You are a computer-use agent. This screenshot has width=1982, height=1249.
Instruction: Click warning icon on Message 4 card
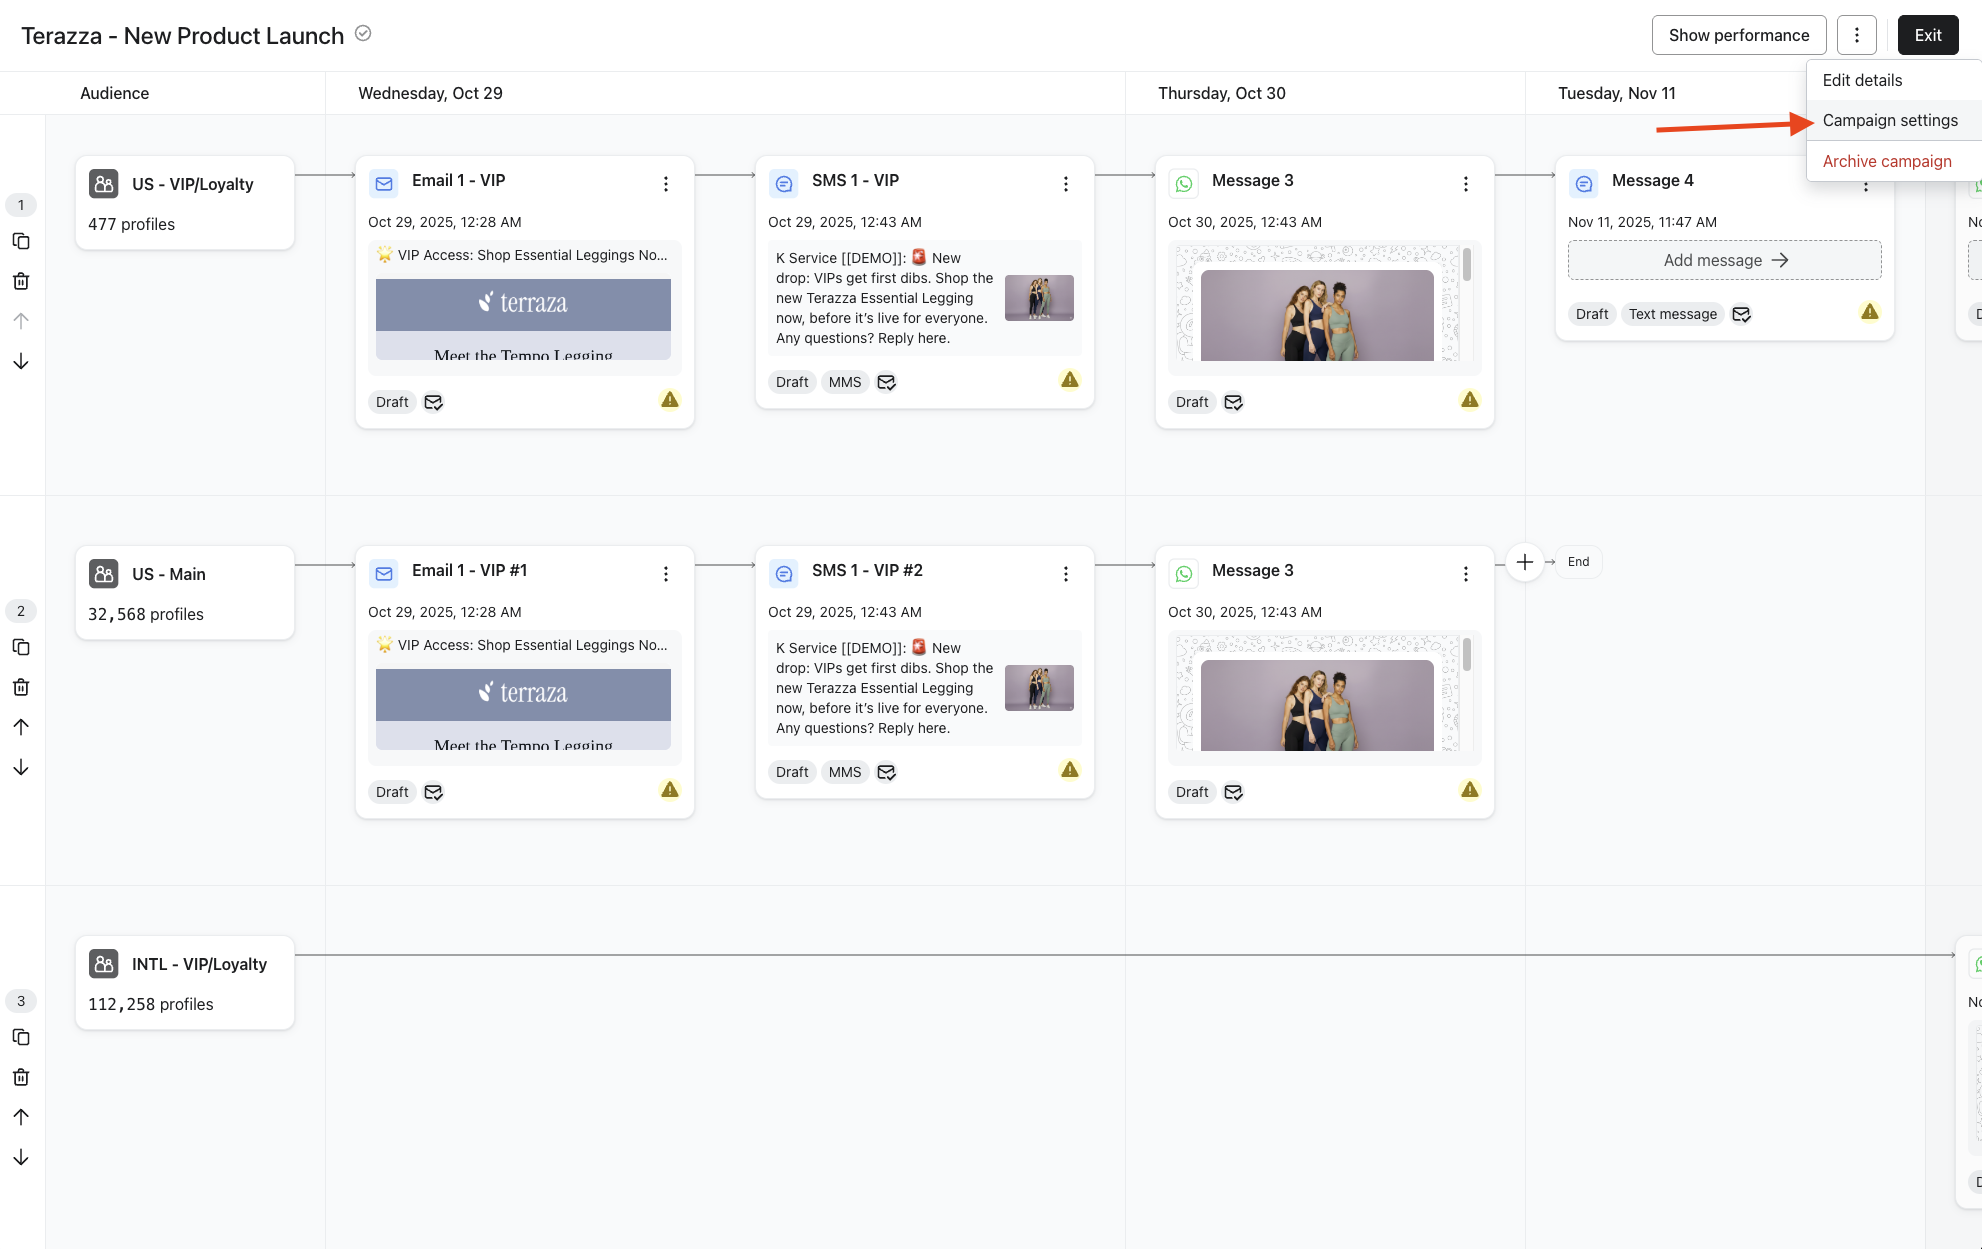point(1869,312)
